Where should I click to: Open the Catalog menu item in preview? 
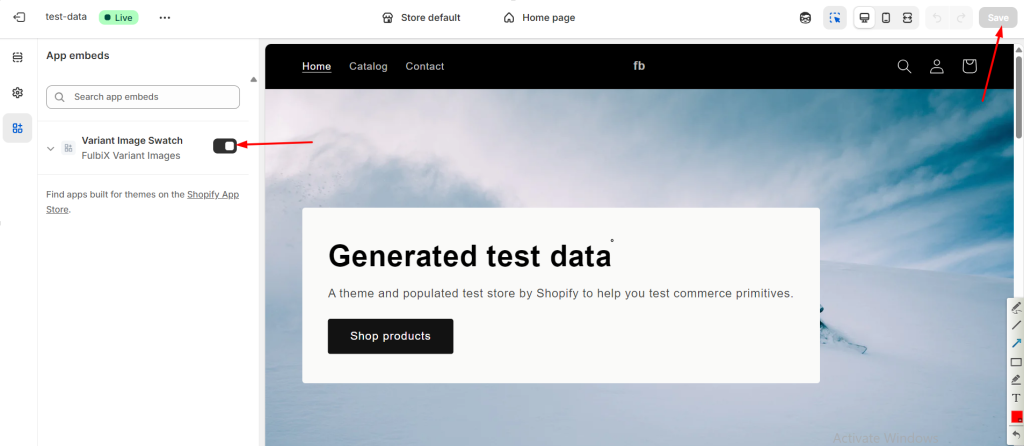(368, 66)
